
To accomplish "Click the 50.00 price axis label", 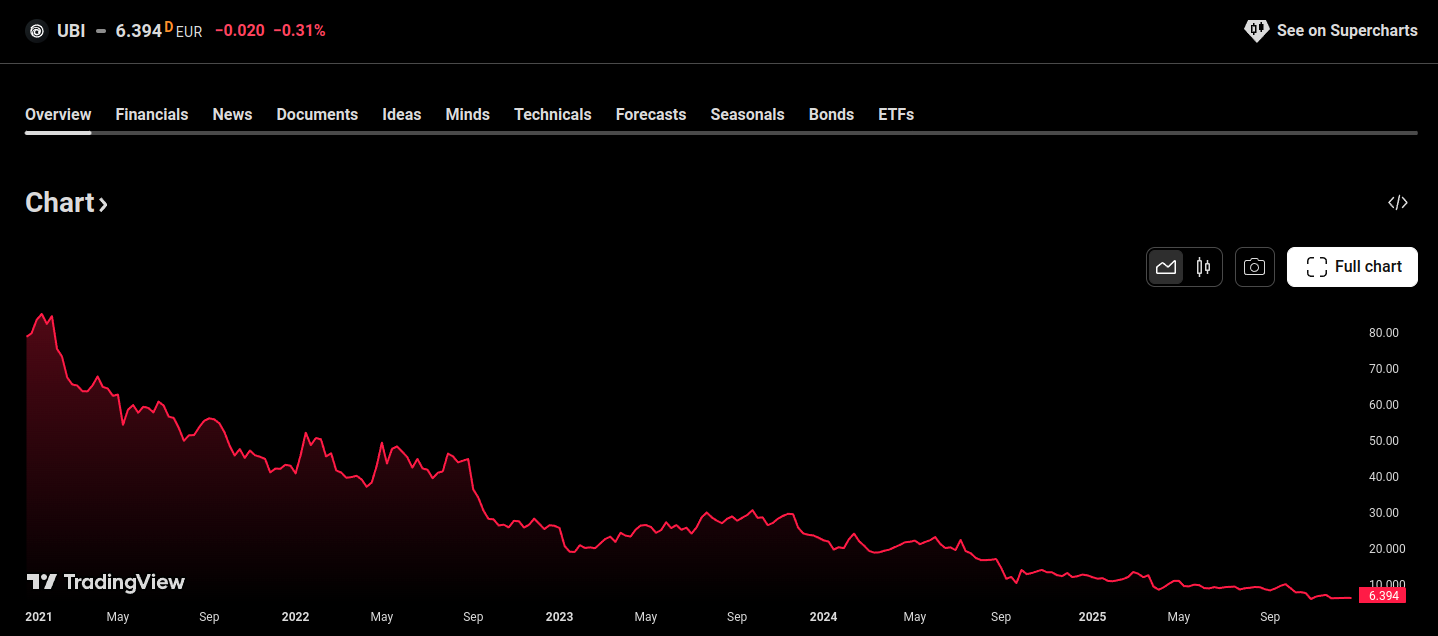I will click(x=1384, y=441).
